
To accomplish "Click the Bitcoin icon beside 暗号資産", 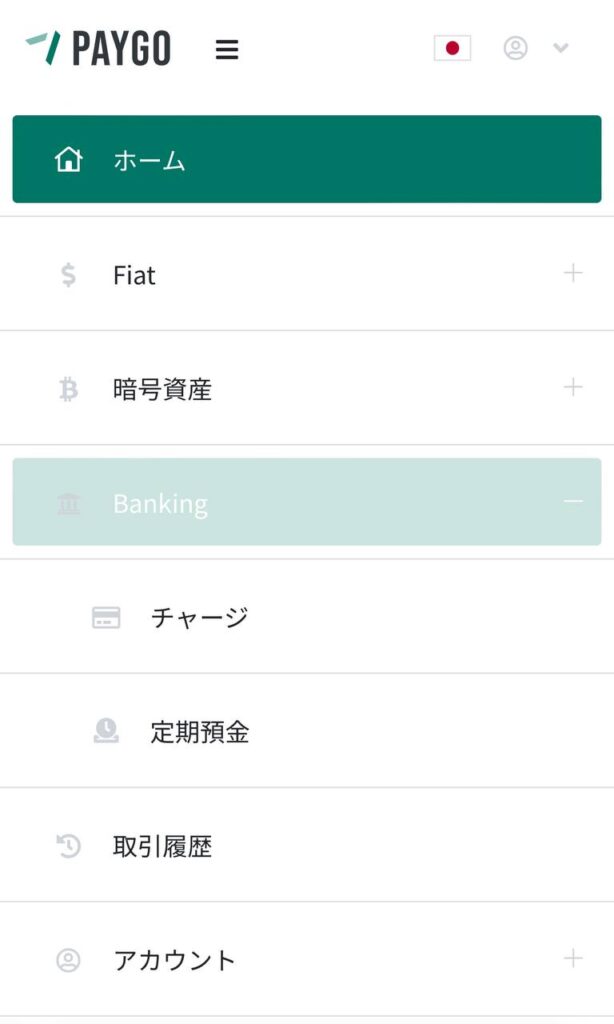I will [68, 389].
